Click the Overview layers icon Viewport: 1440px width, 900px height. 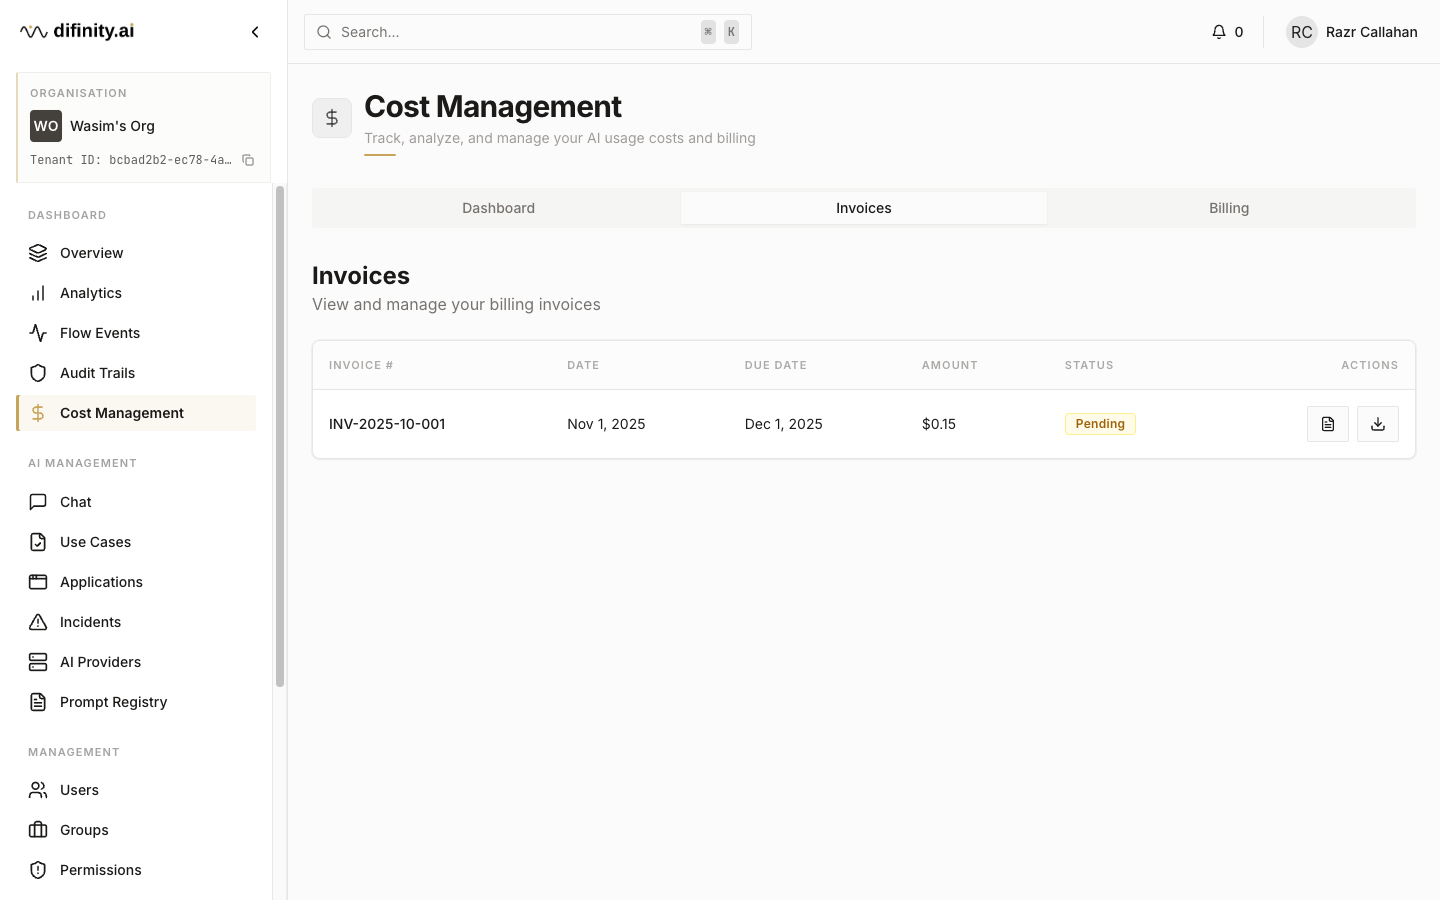tap(38, 253)
